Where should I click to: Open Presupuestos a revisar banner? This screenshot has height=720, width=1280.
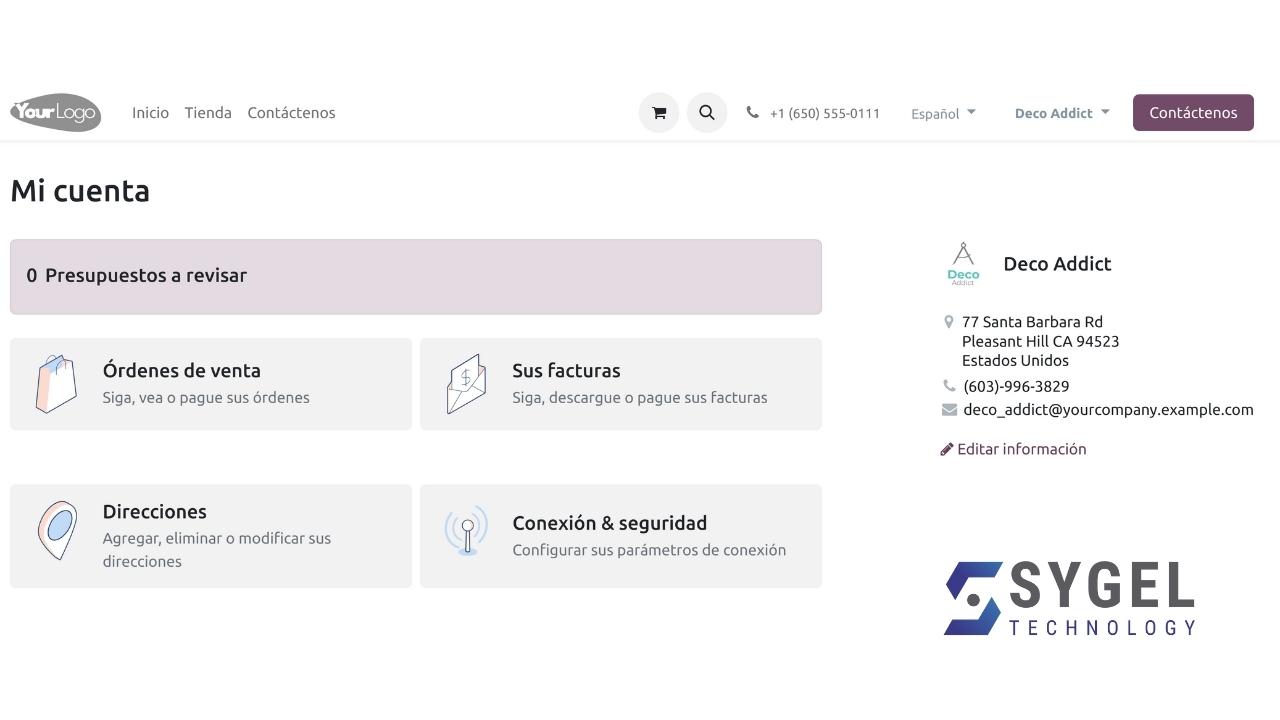(415, 276)
